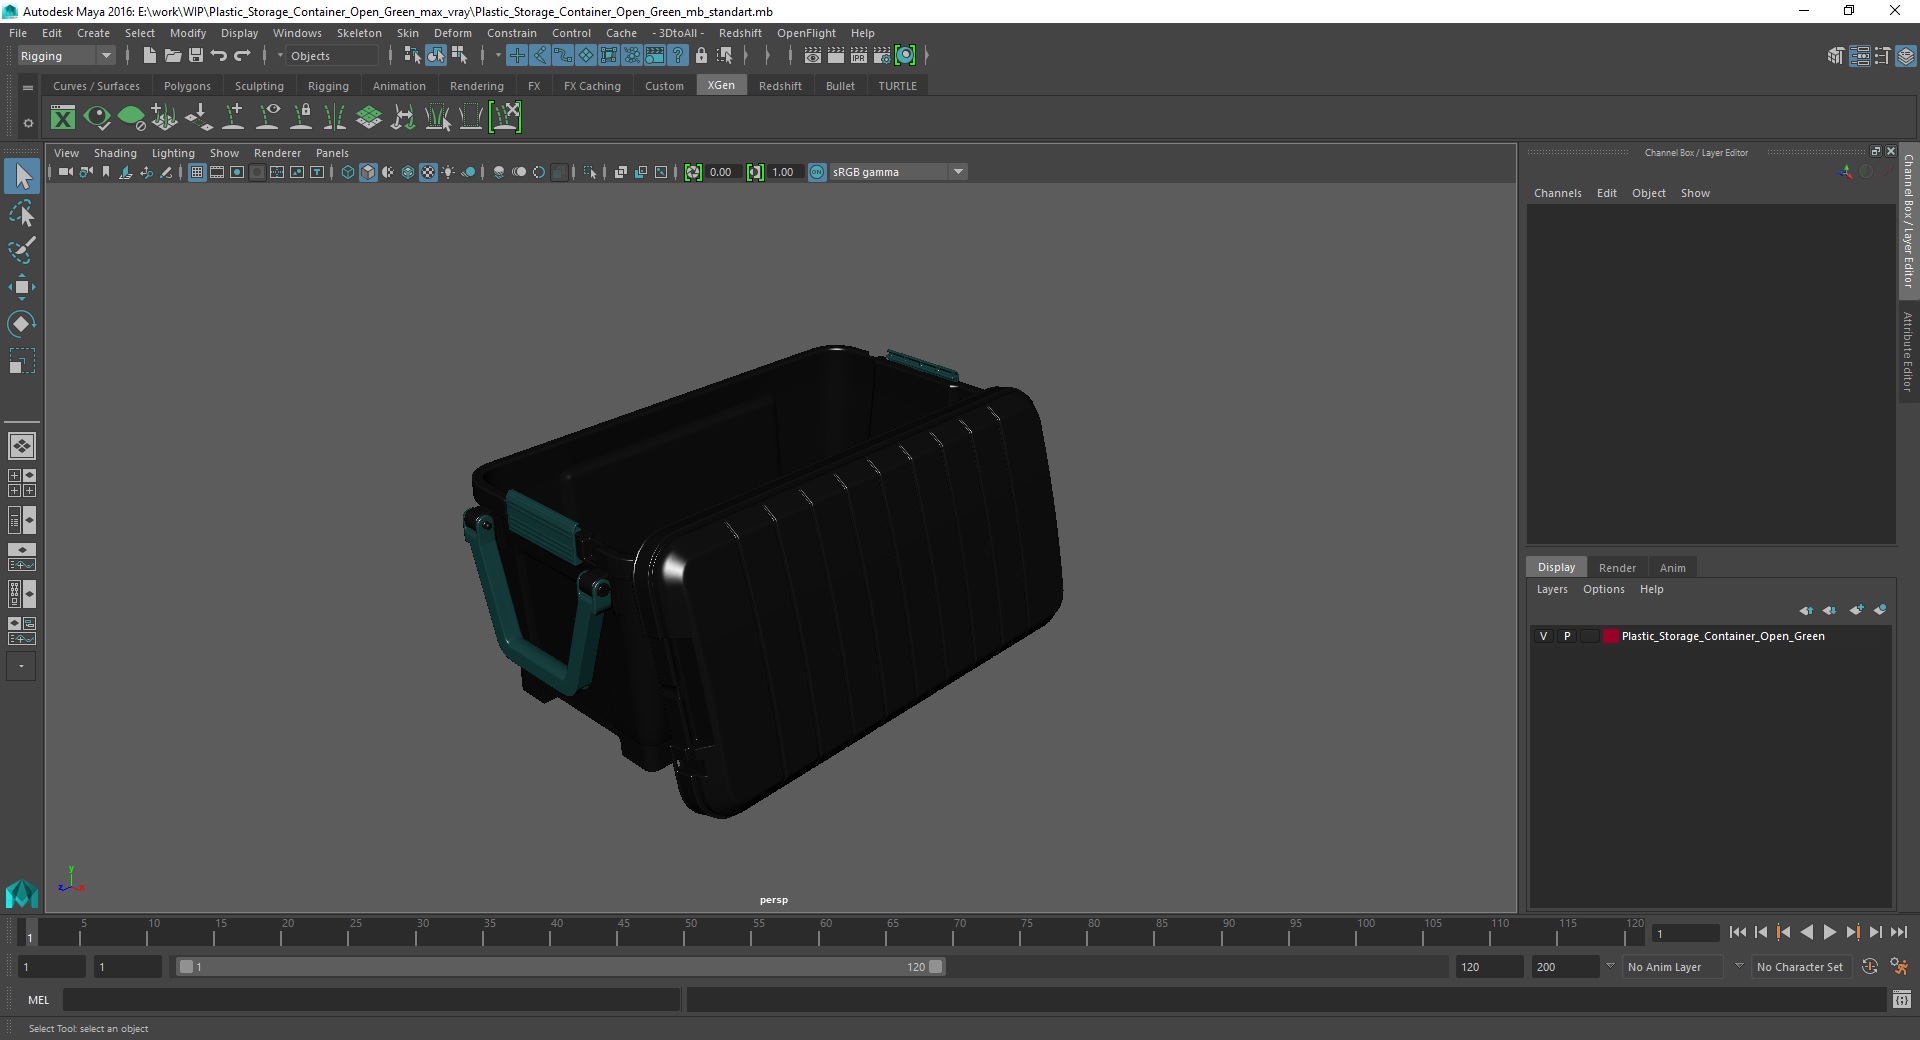Image resolution: width=1920 pixels, height=1040 pixels.
Task: Choose the Paint Selection tool
Action: (22, 250)
